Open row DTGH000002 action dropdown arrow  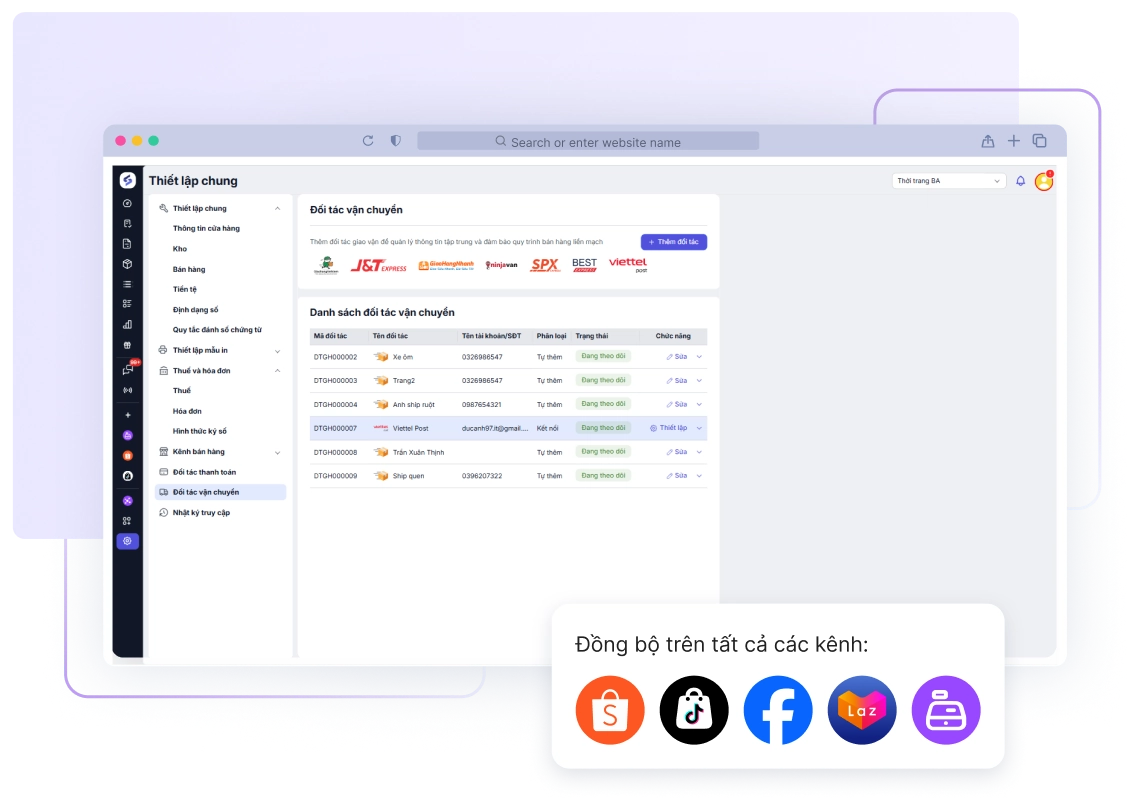coord(699,356)
